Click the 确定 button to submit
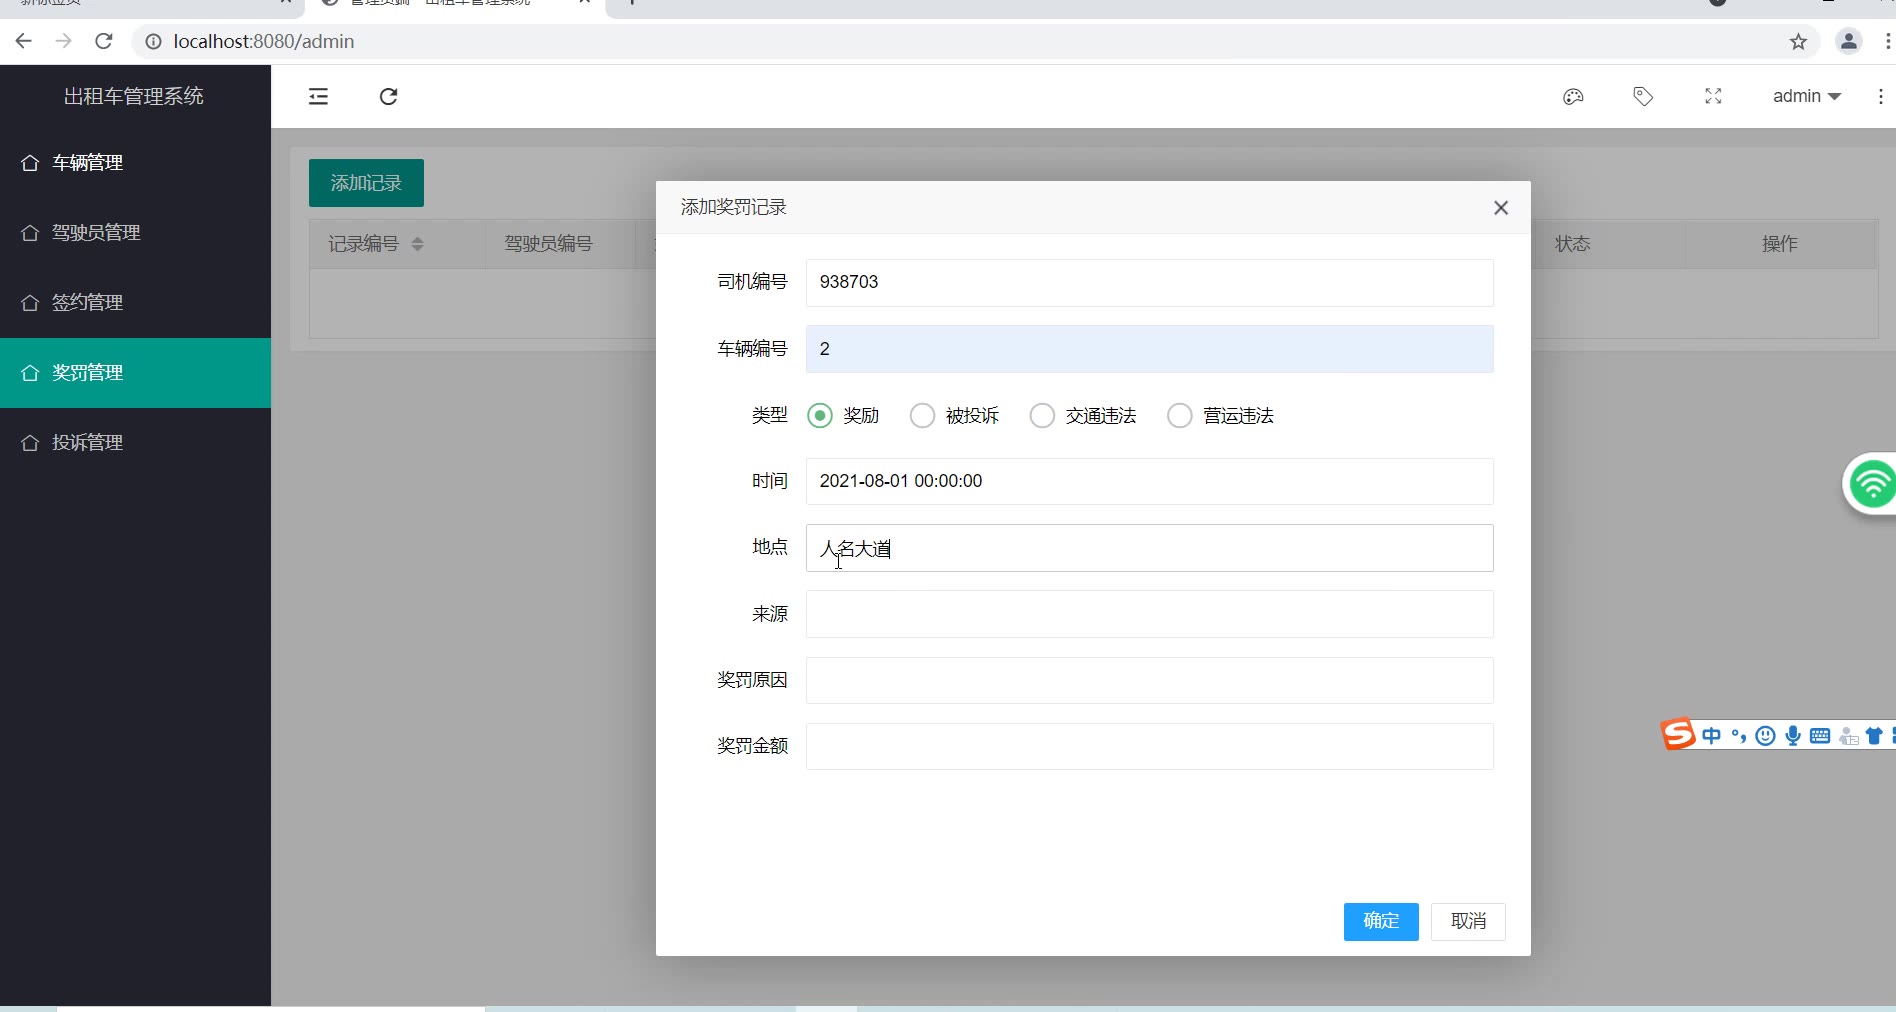 coord(1380,922)
